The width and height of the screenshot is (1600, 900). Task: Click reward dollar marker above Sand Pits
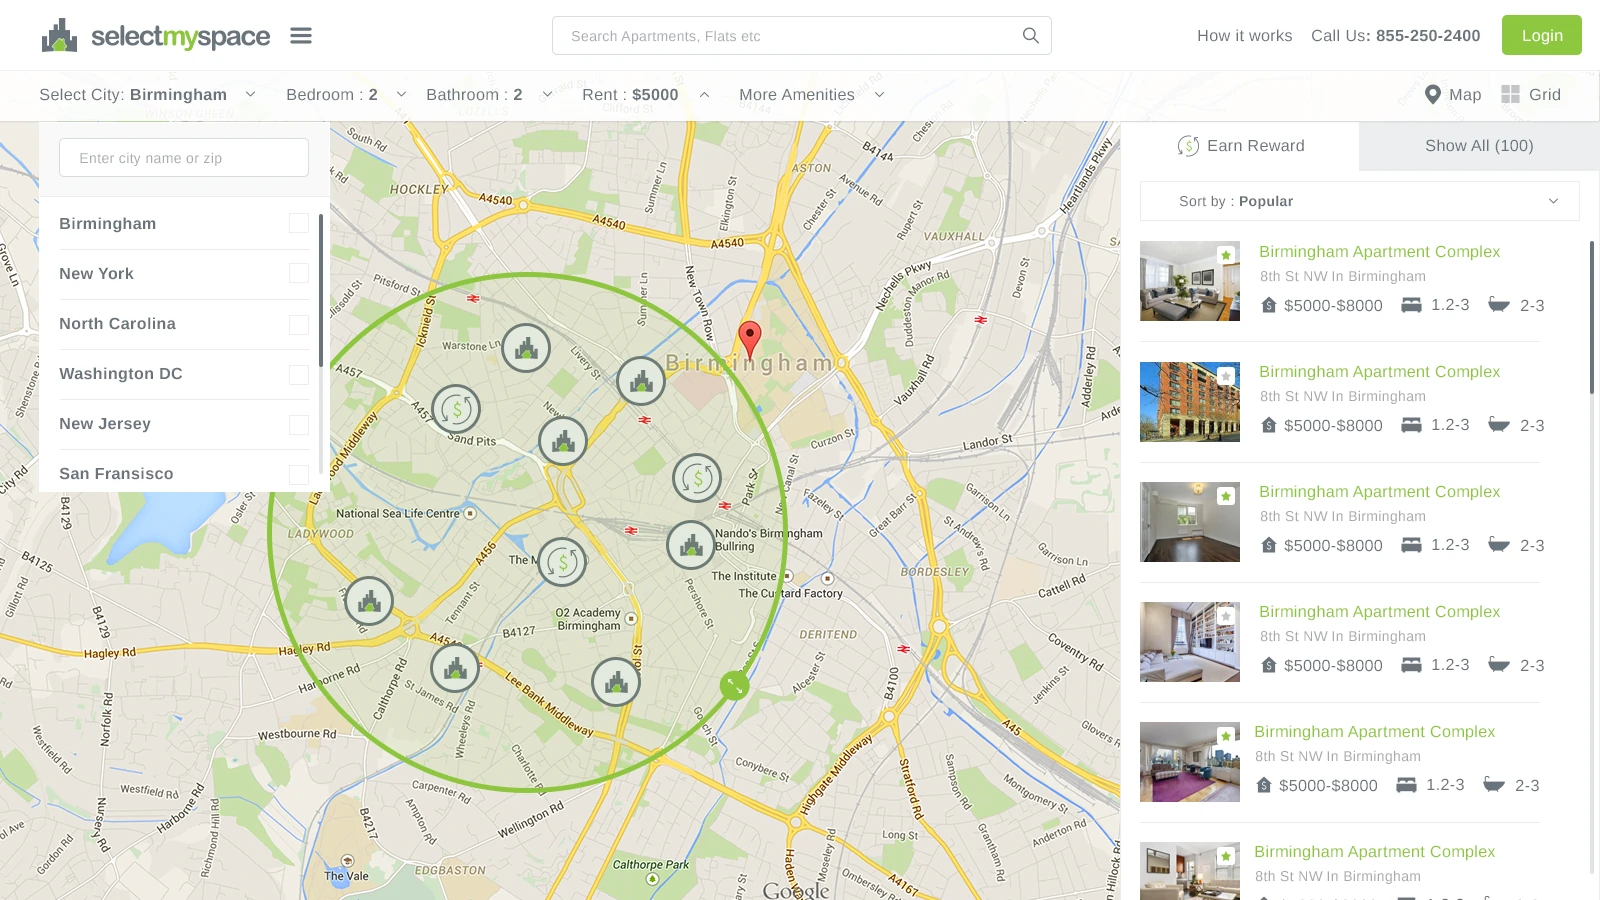456,409
